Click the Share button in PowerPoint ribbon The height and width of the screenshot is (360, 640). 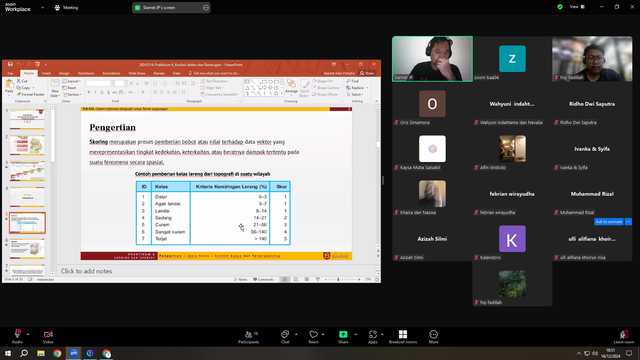tap(367, 73)
